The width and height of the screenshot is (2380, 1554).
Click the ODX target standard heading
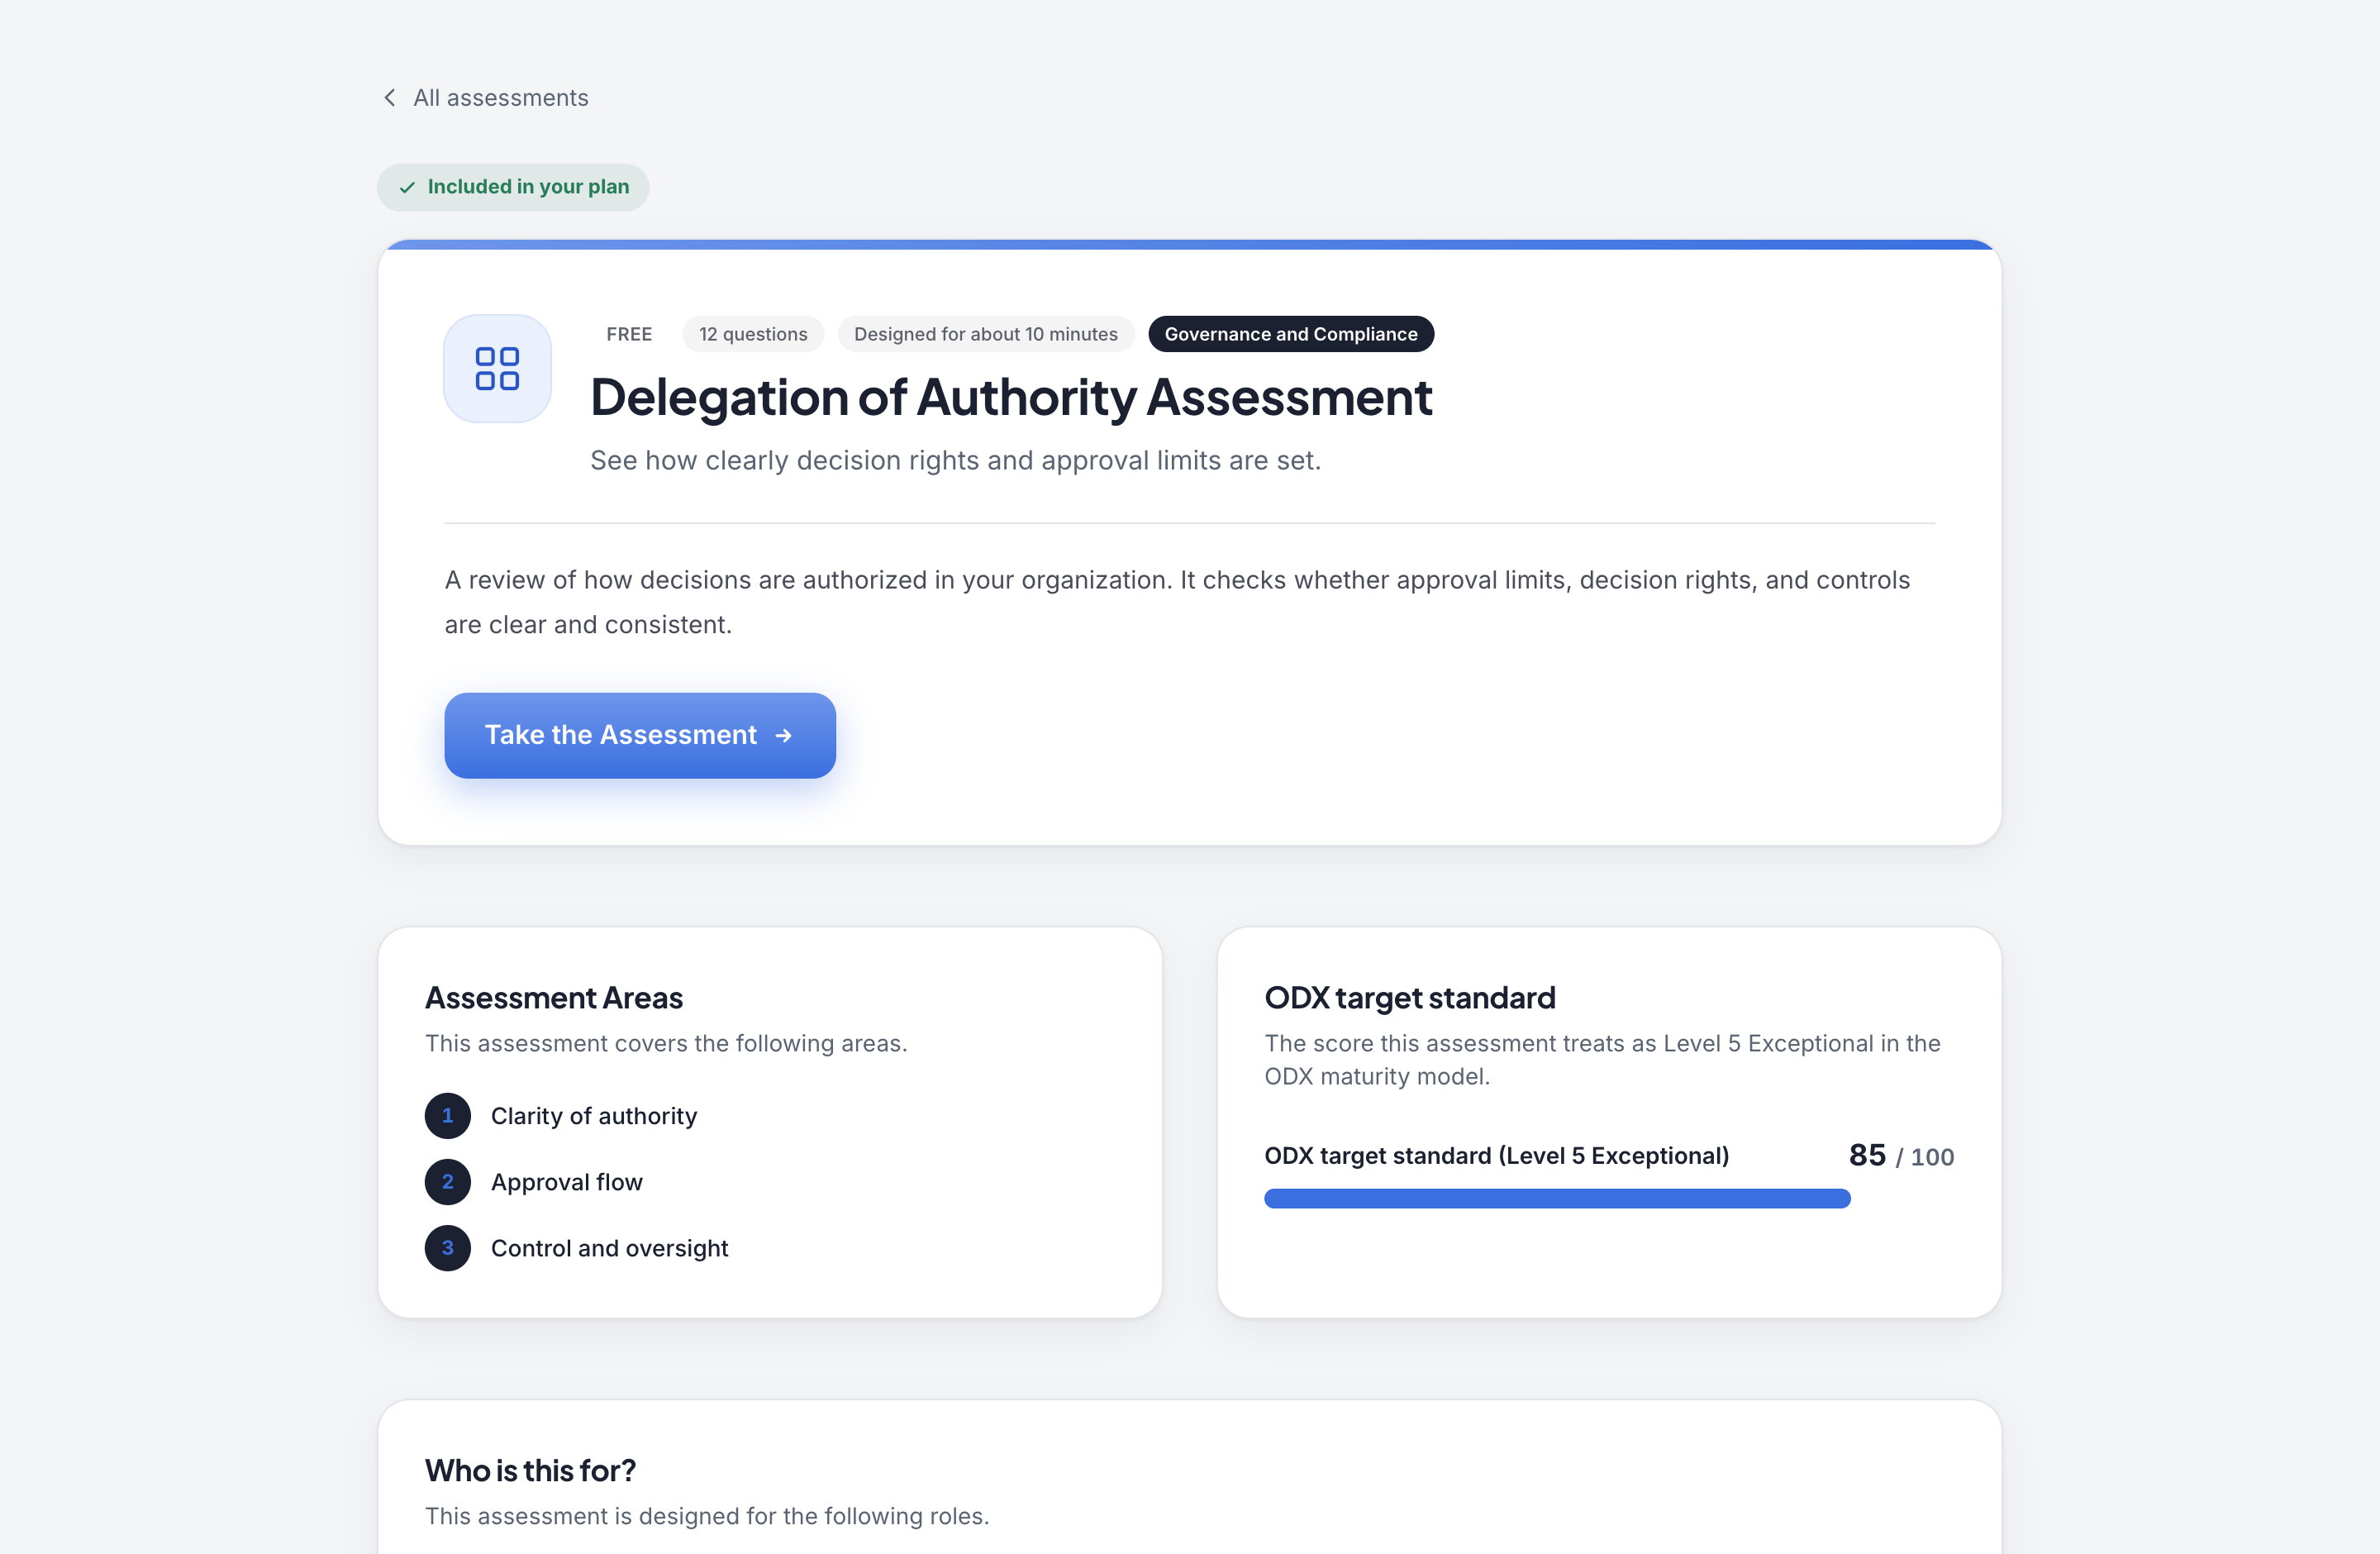[1410, 997]
